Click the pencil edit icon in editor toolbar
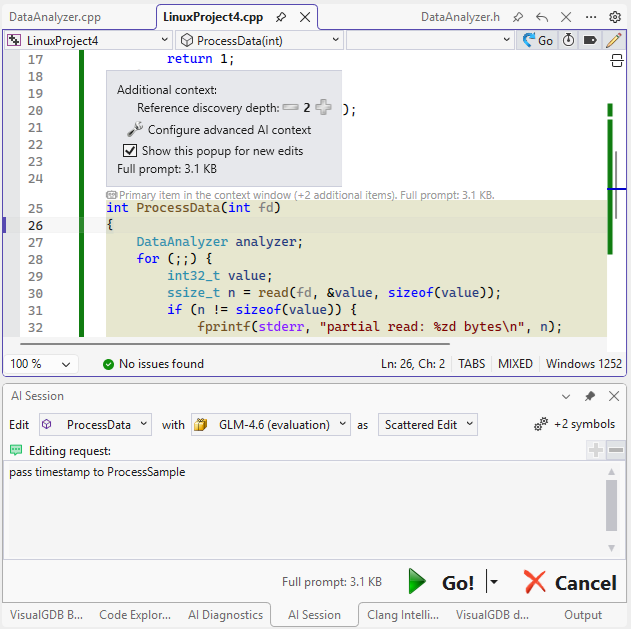Screen dimensions: 631x629 point(613,40)
